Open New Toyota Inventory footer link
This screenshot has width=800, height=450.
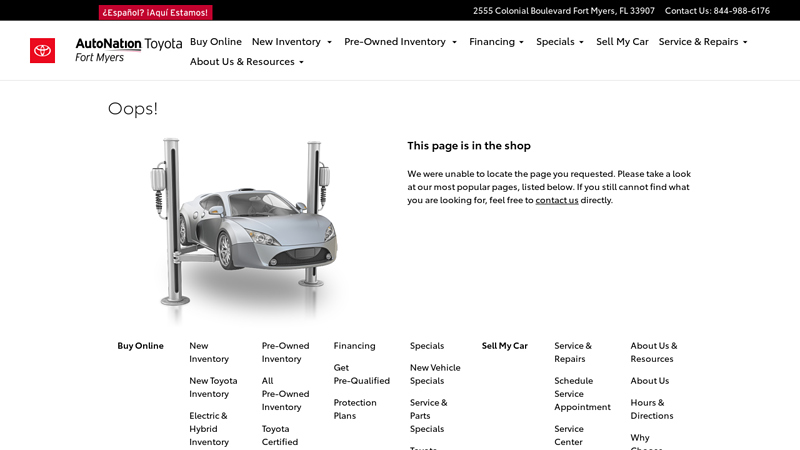[213, 387]
